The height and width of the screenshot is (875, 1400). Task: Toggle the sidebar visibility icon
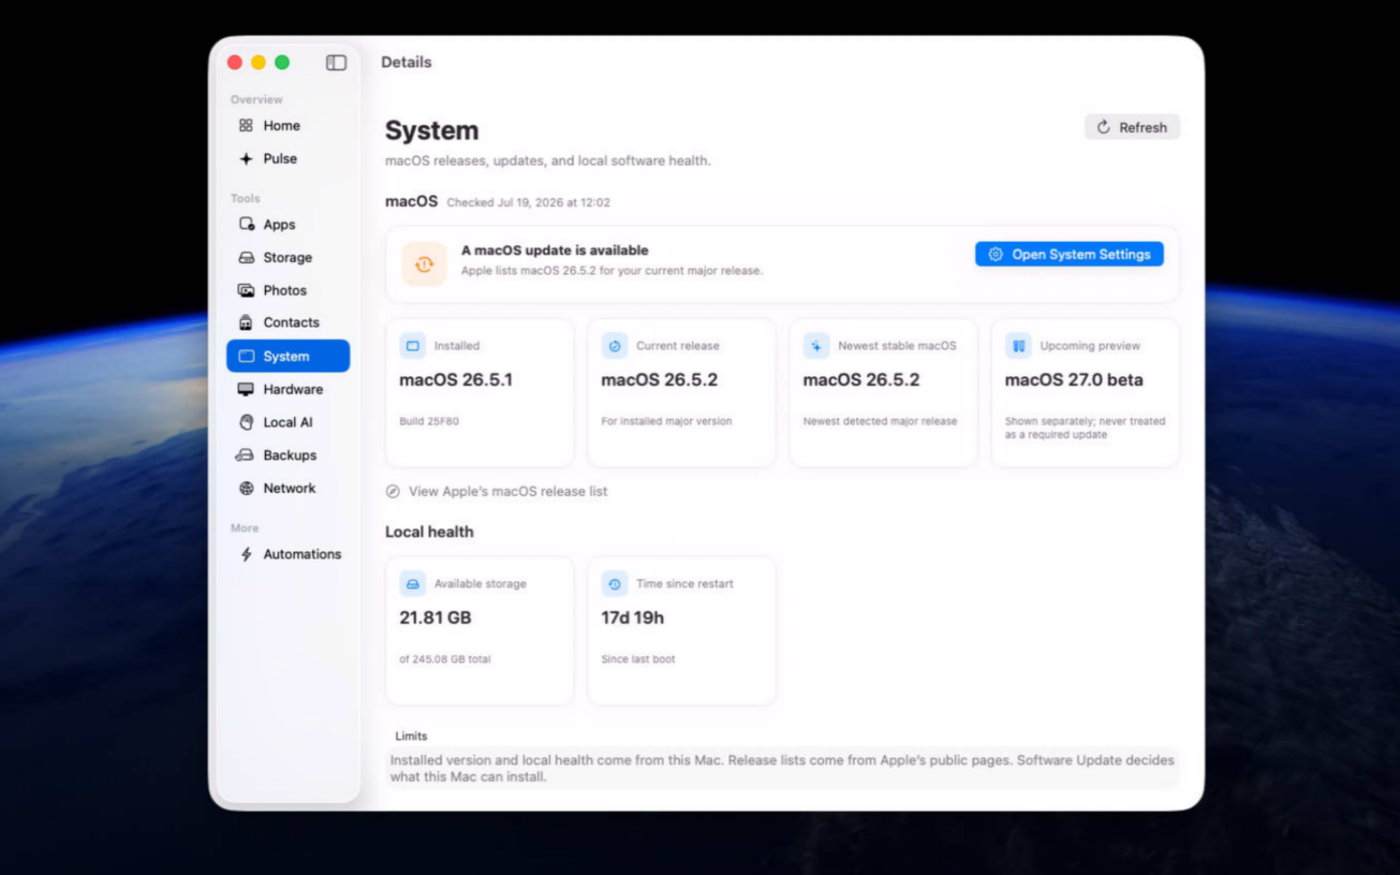(336, 63)
